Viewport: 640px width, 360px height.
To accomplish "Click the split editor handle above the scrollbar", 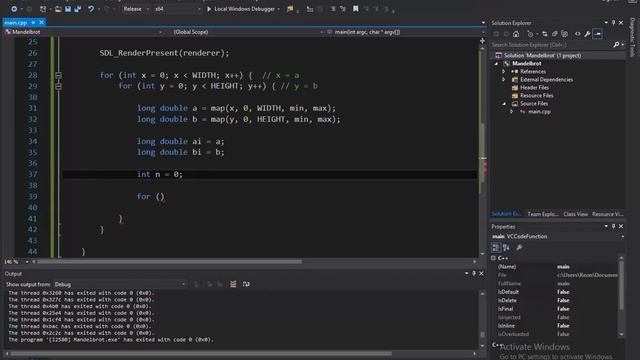I will coord(482,41).
